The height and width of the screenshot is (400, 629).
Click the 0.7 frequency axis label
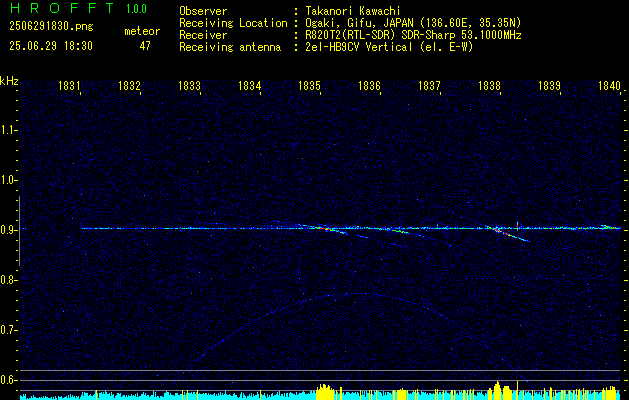point(7,330)
